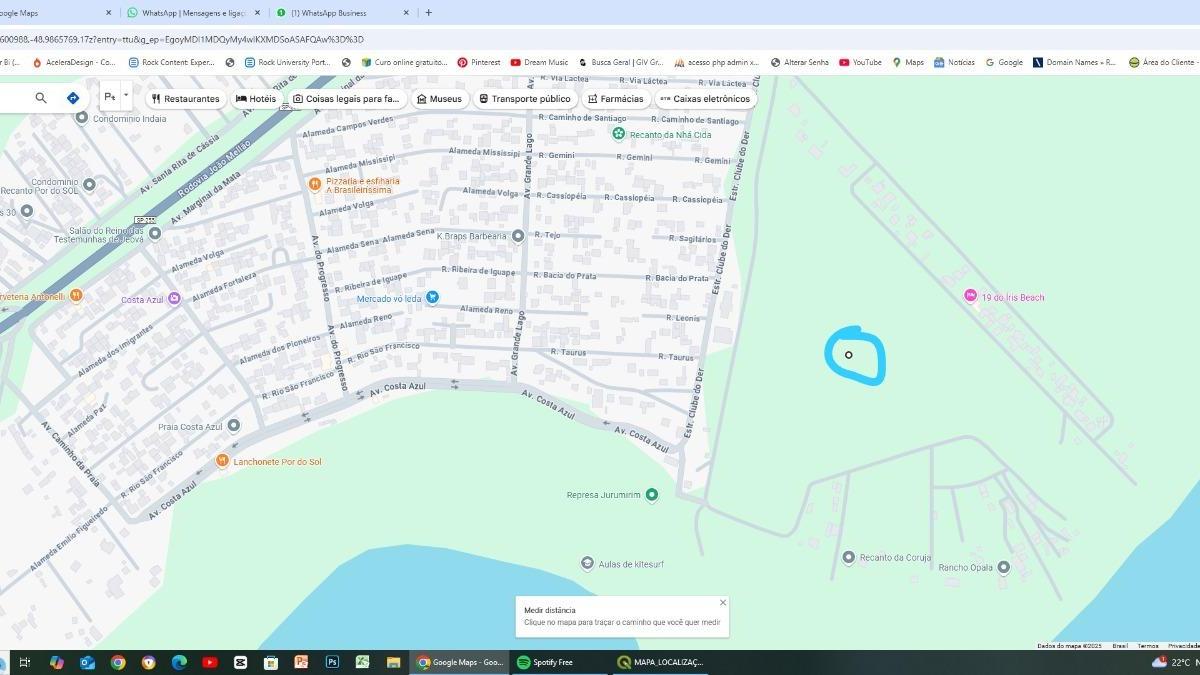
Task: Show Caixas eletrônicos on the map
Action: [x=704, y=99]
